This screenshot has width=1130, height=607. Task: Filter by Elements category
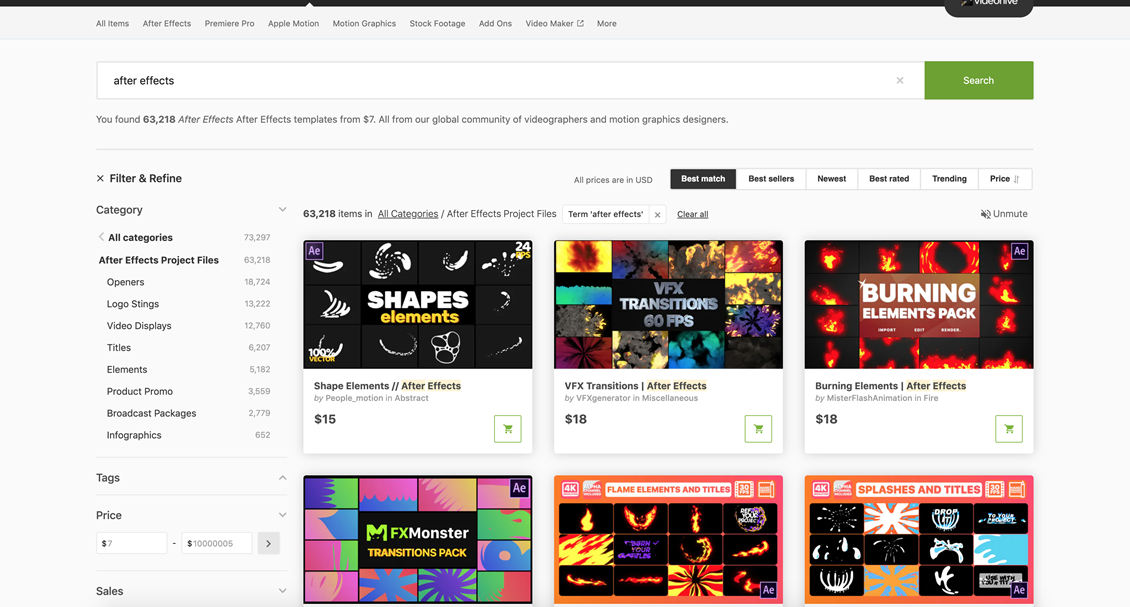(127, 370)
